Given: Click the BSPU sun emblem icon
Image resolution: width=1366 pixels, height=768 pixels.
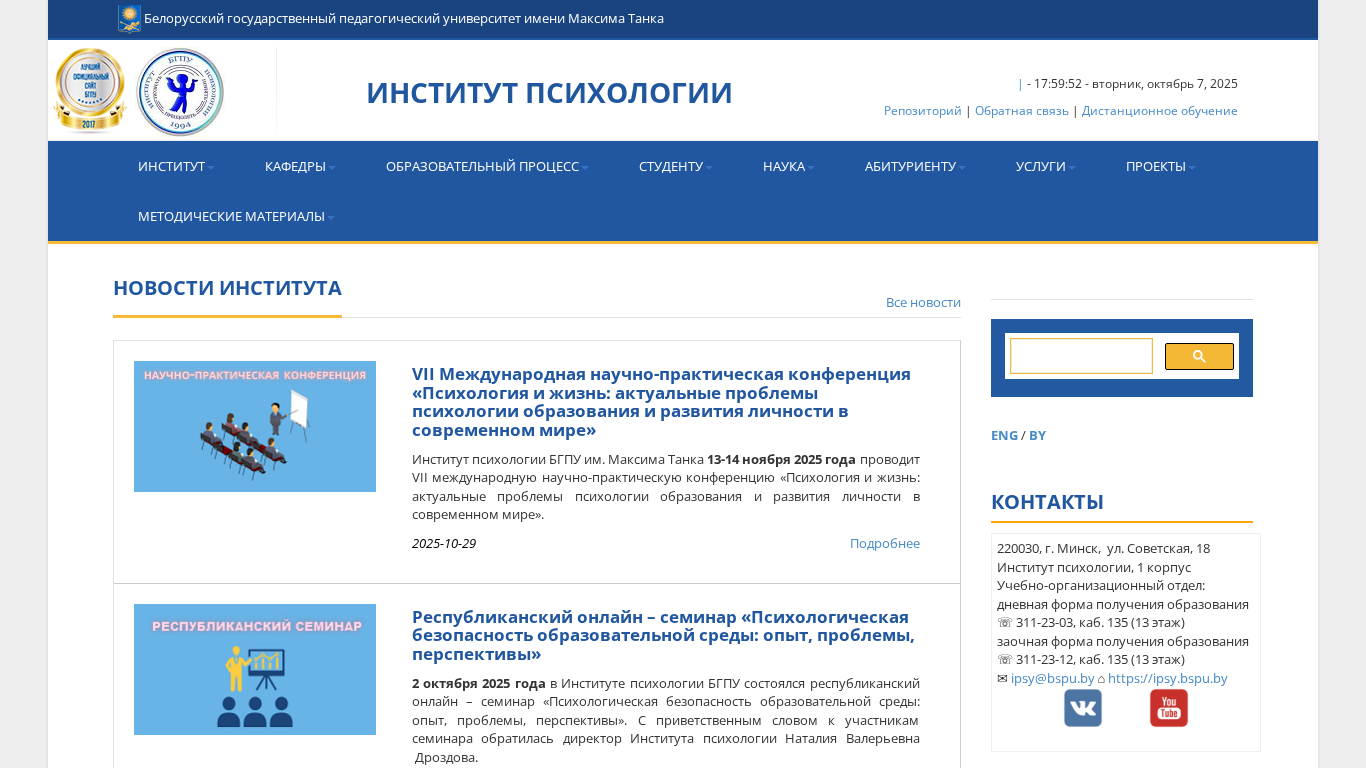Looking at the screenshot, I should (x=129, y=18).
